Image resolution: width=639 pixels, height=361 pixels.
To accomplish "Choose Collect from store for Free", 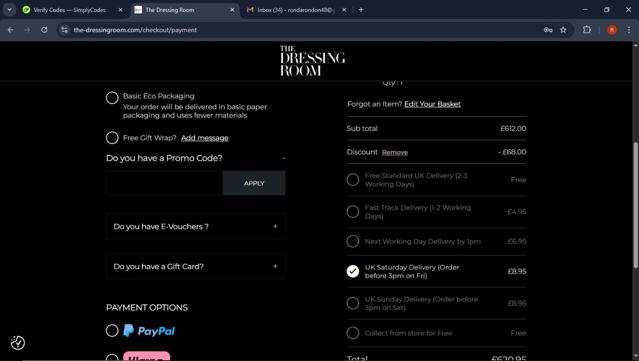I will [353, 333].
